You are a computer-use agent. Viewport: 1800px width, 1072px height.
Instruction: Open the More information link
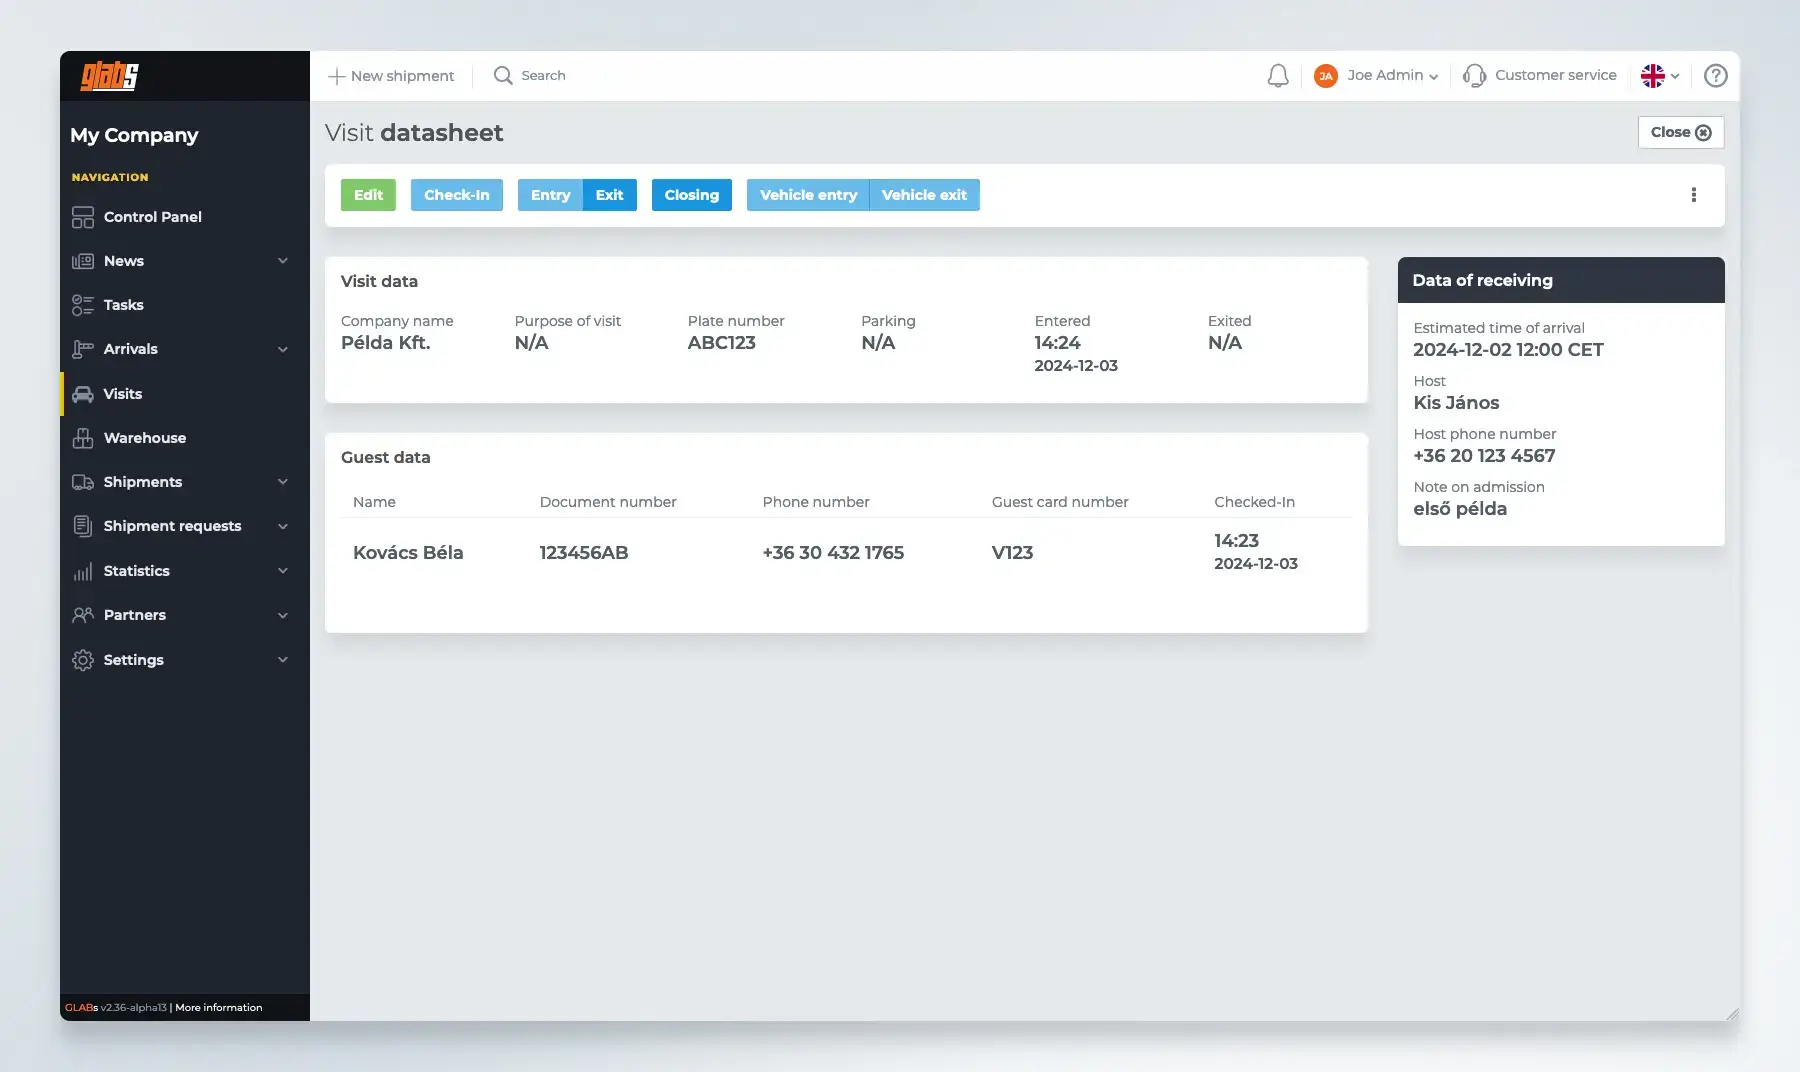(218, 1008)
